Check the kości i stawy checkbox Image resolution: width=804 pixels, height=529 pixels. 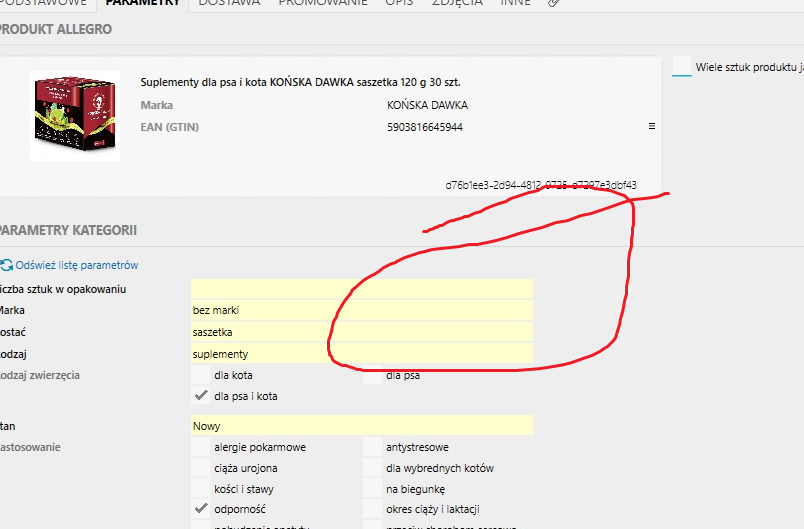click(x=200, y=489)
